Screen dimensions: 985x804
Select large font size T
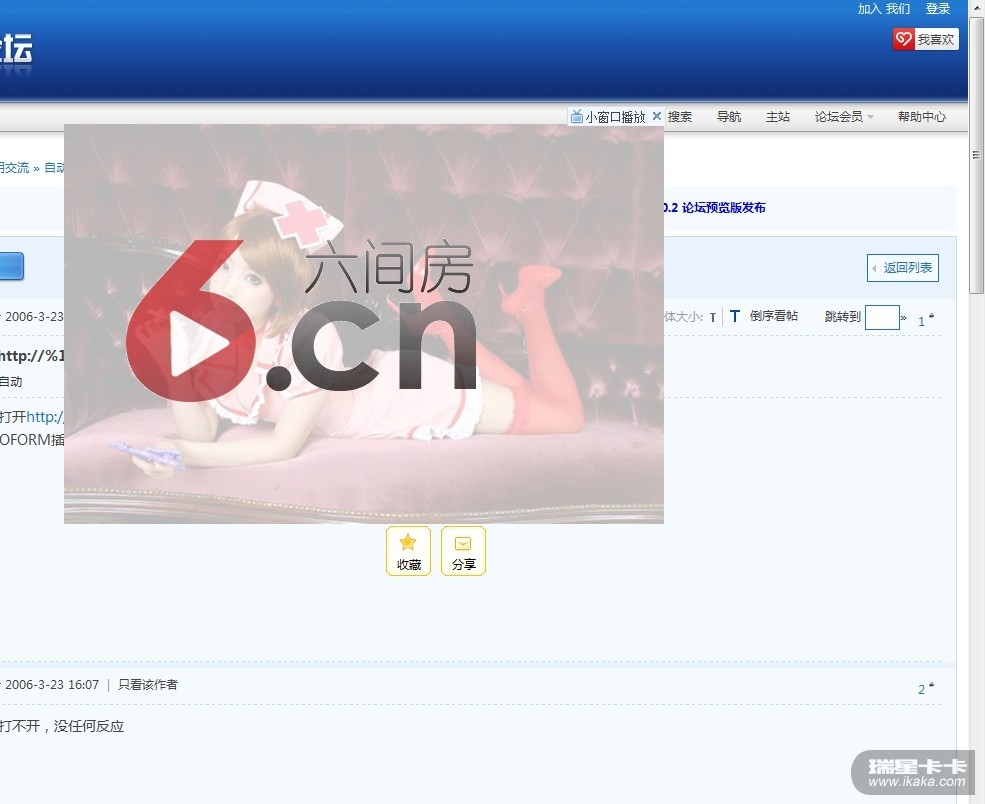click(x=734, y=316)
